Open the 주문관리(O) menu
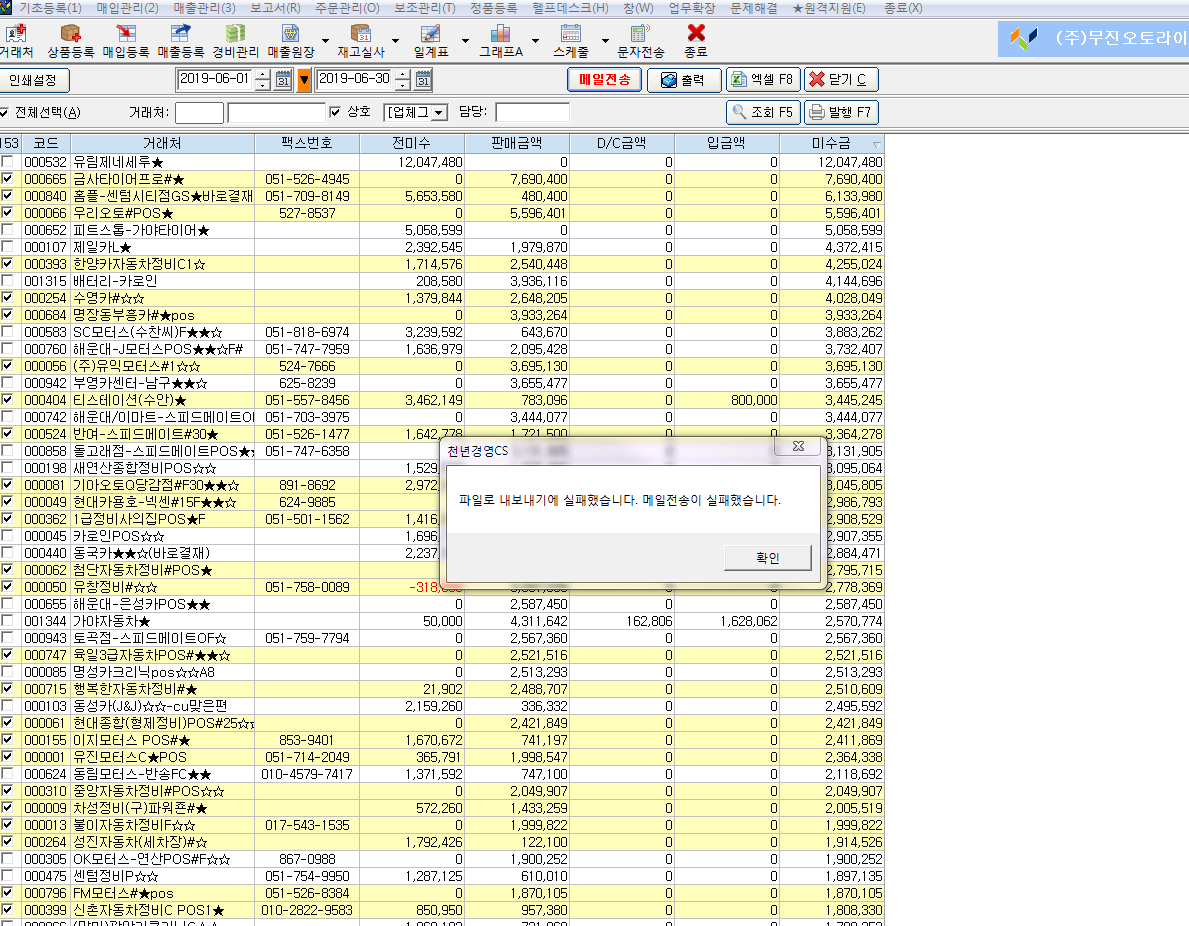The width and height of the screenshot is (1189, 926). (x=347, y=8)
